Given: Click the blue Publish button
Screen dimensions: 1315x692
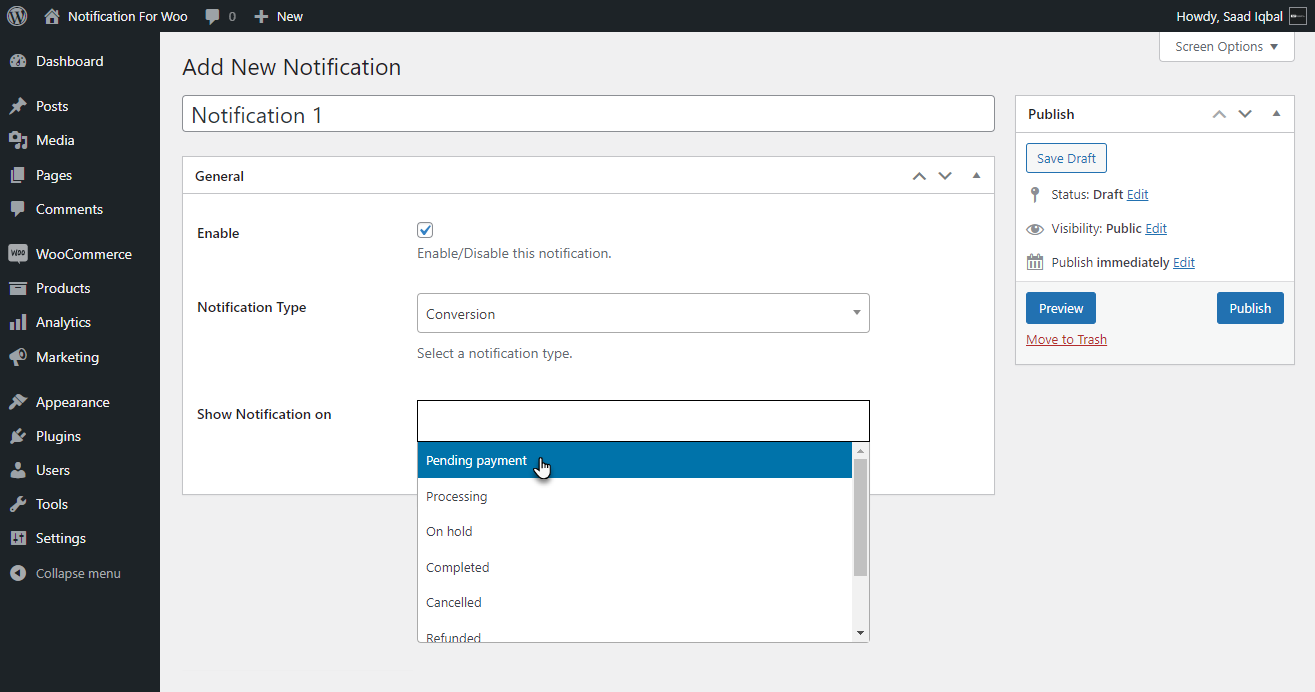Looking at the screenshot, I should (1250, 308).
